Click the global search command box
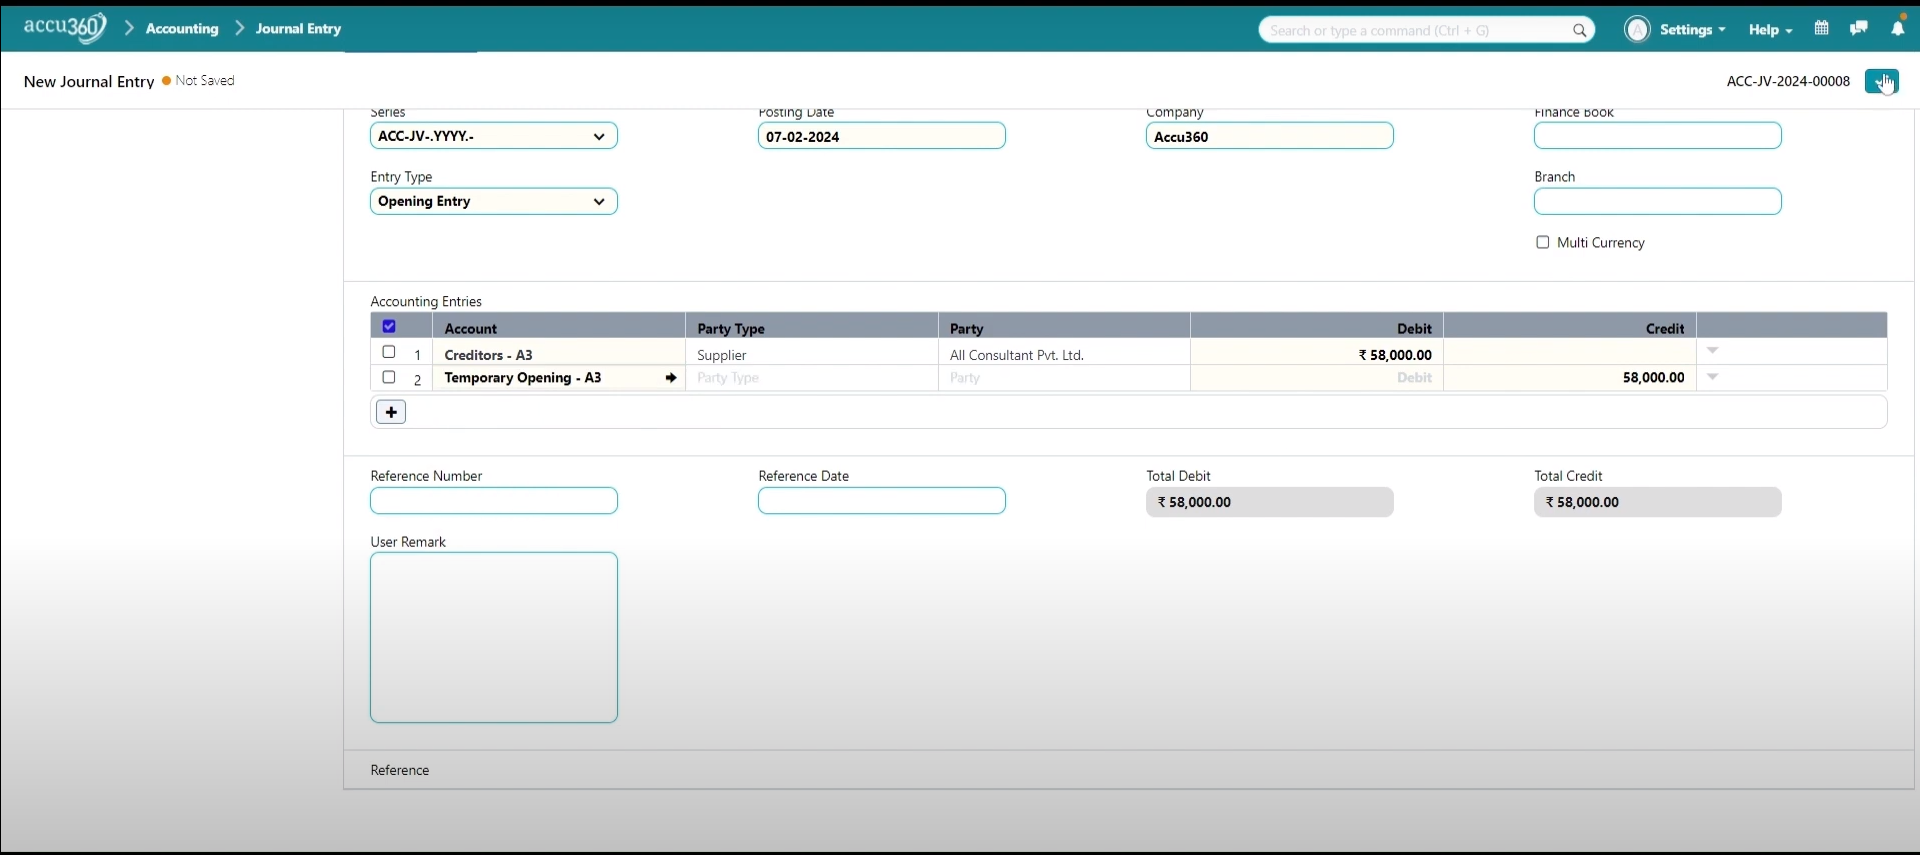Image resolution: width=1920 pixels, height=855 pixels. point(1426,30)
